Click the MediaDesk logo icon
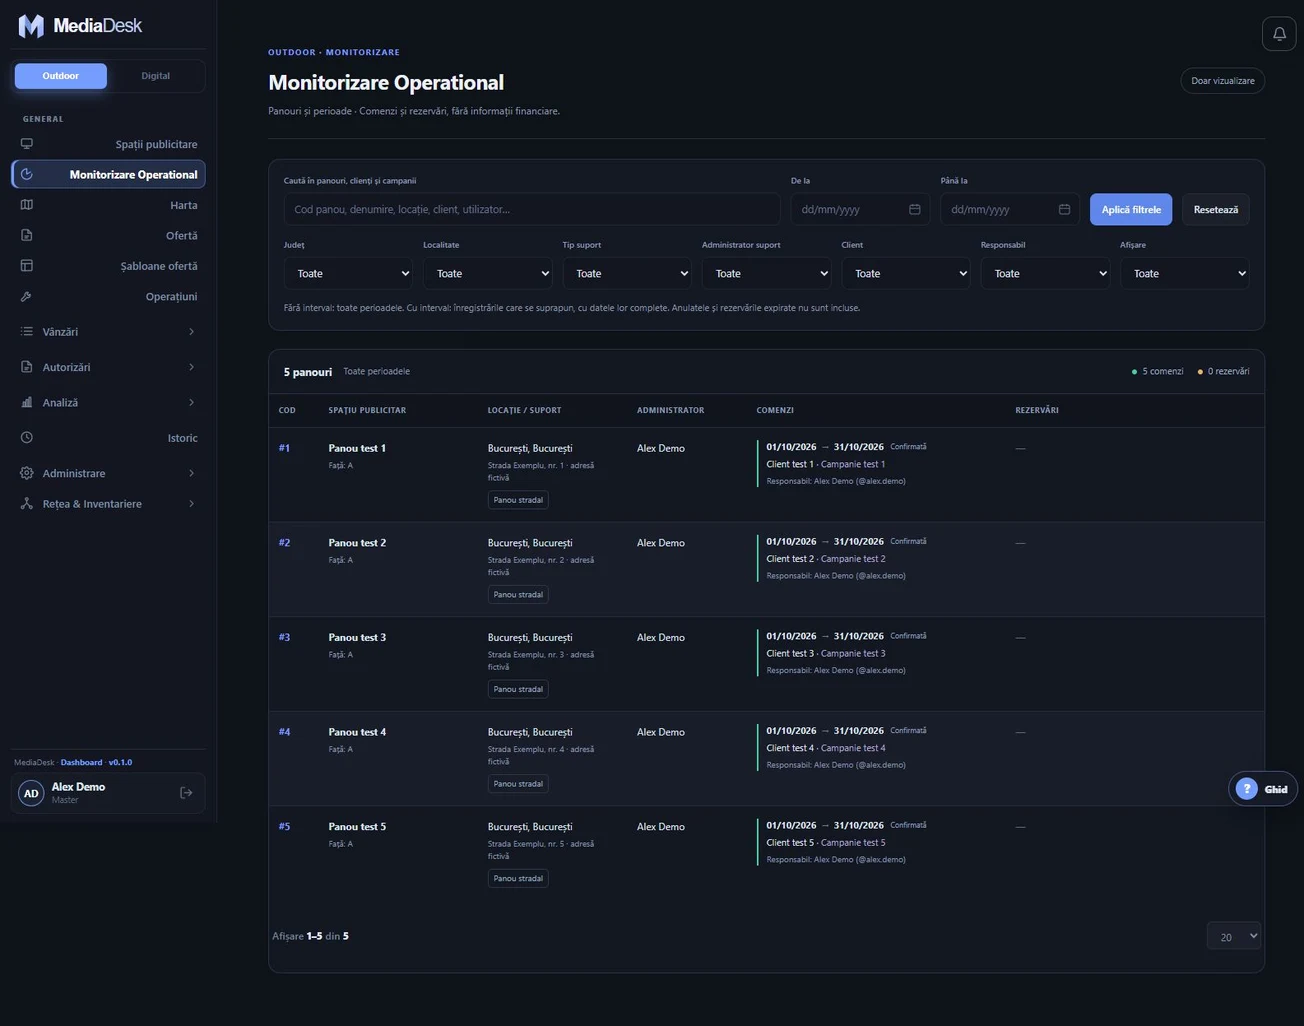 point(31,26)
